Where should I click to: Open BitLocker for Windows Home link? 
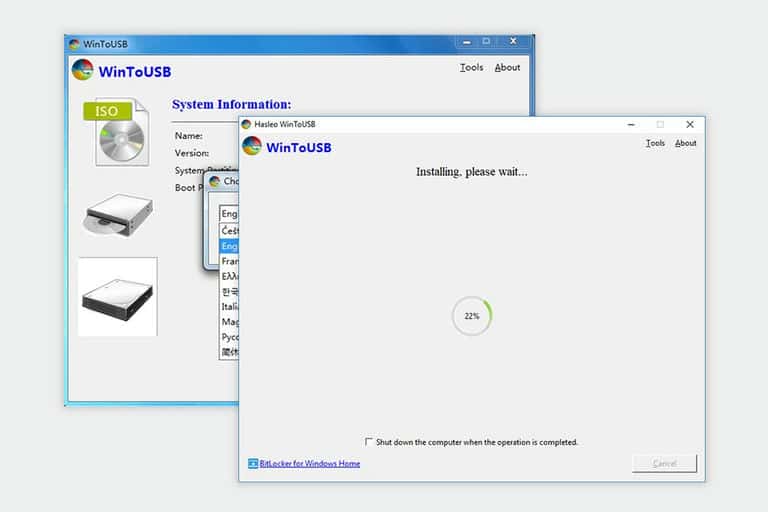(310, 463)
